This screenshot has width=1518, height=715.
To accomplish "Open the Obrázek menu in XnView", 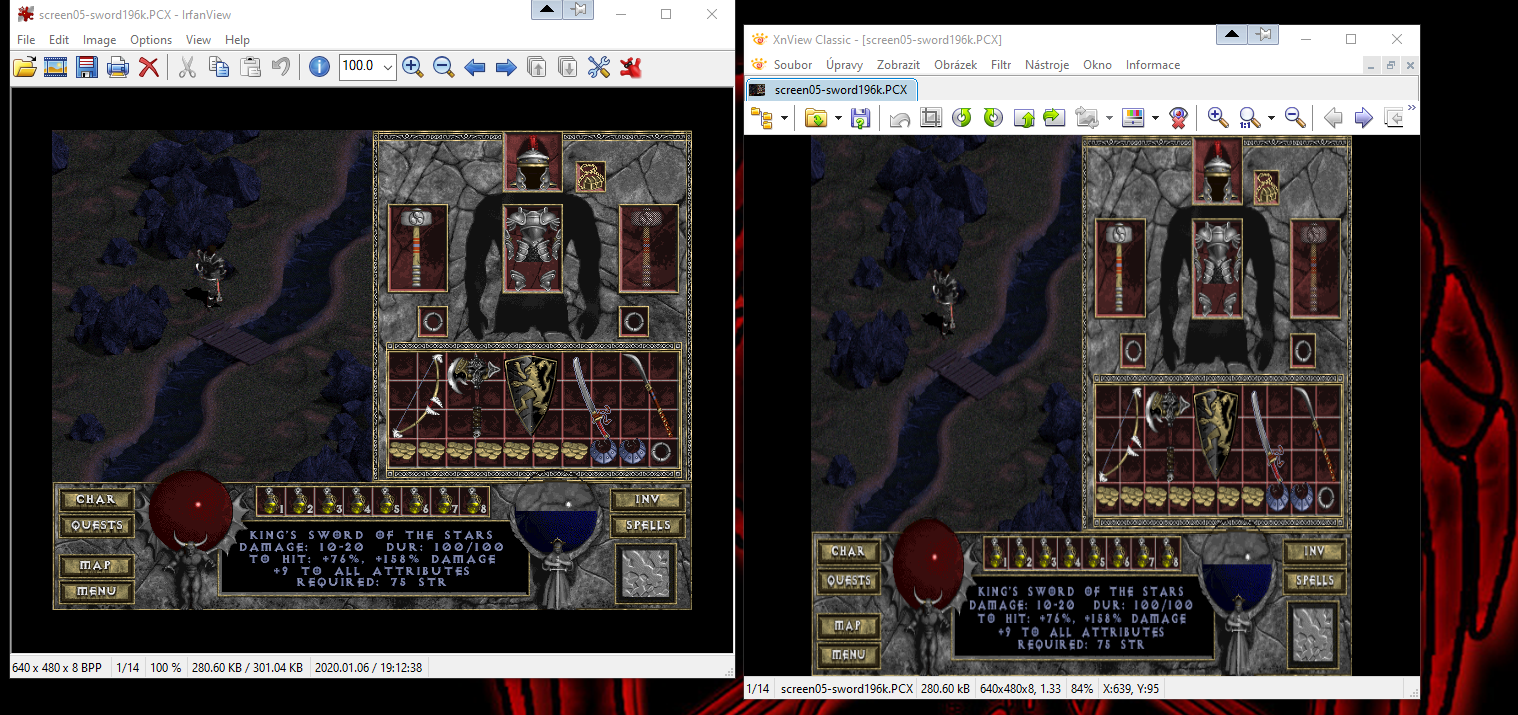I will click(955, 65).
